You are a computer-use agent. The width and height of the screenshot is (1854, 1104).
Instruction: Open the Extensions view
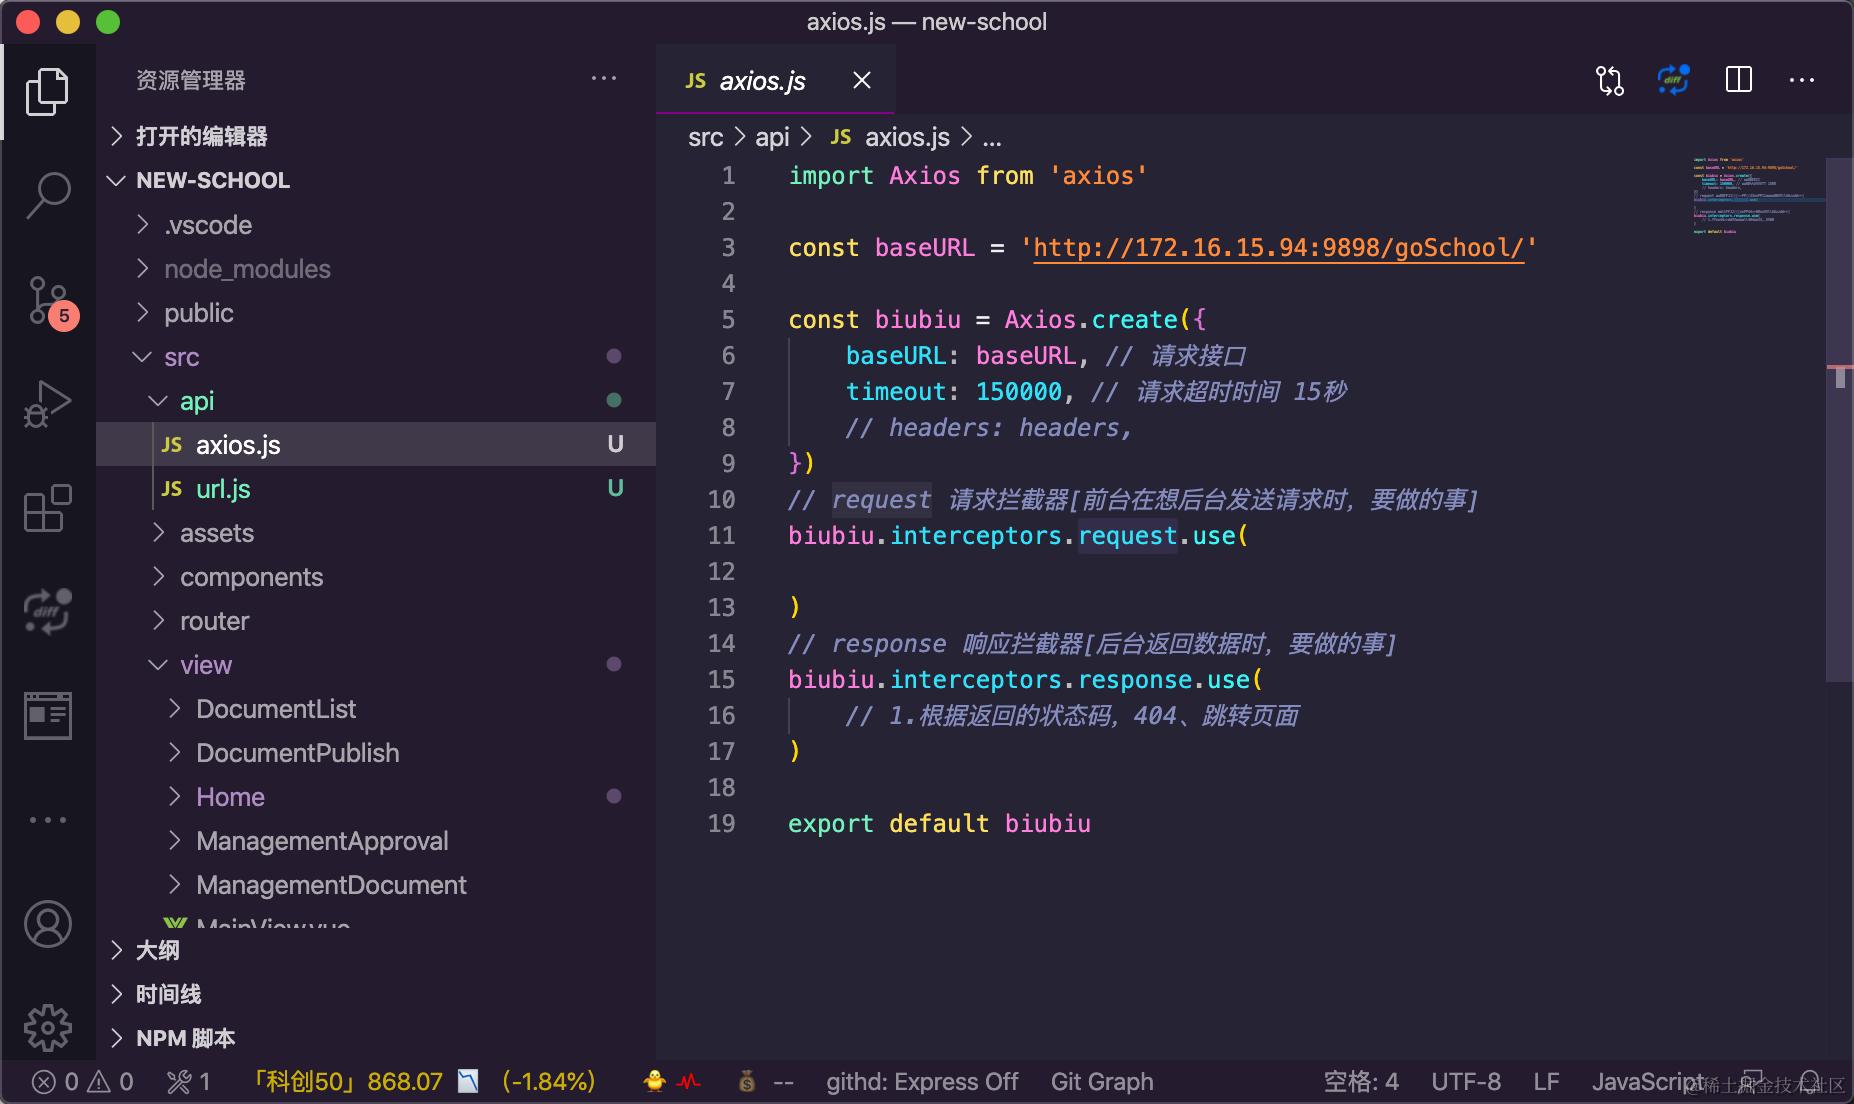(47, 508)
